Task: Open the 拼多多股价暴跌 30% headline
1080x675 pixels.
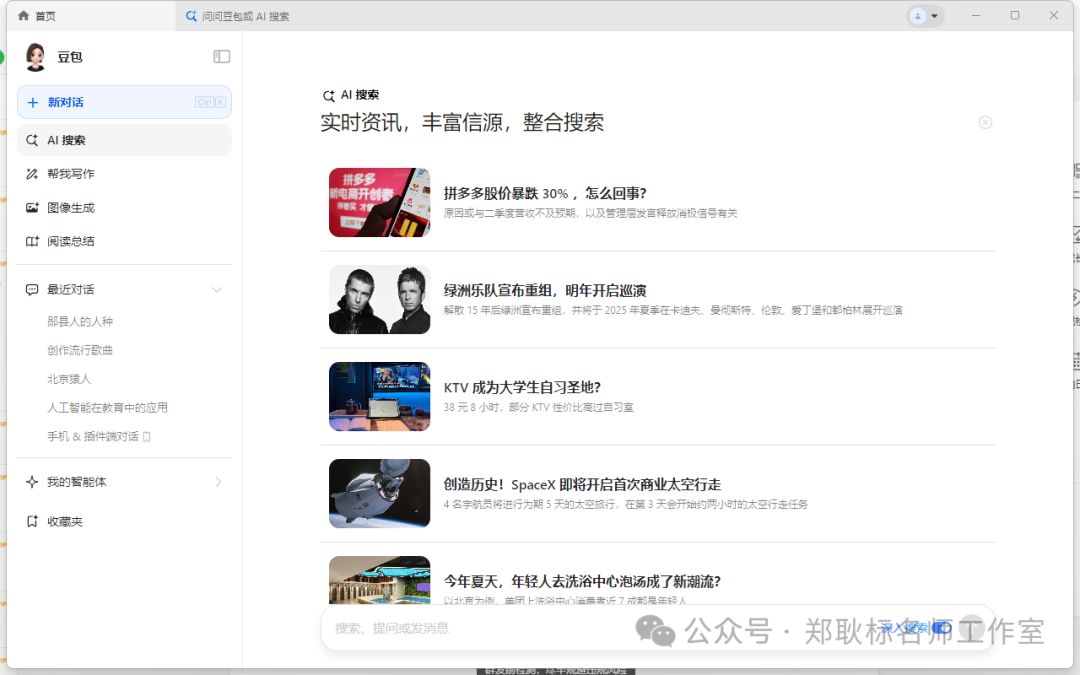Action: pos(545,193)
